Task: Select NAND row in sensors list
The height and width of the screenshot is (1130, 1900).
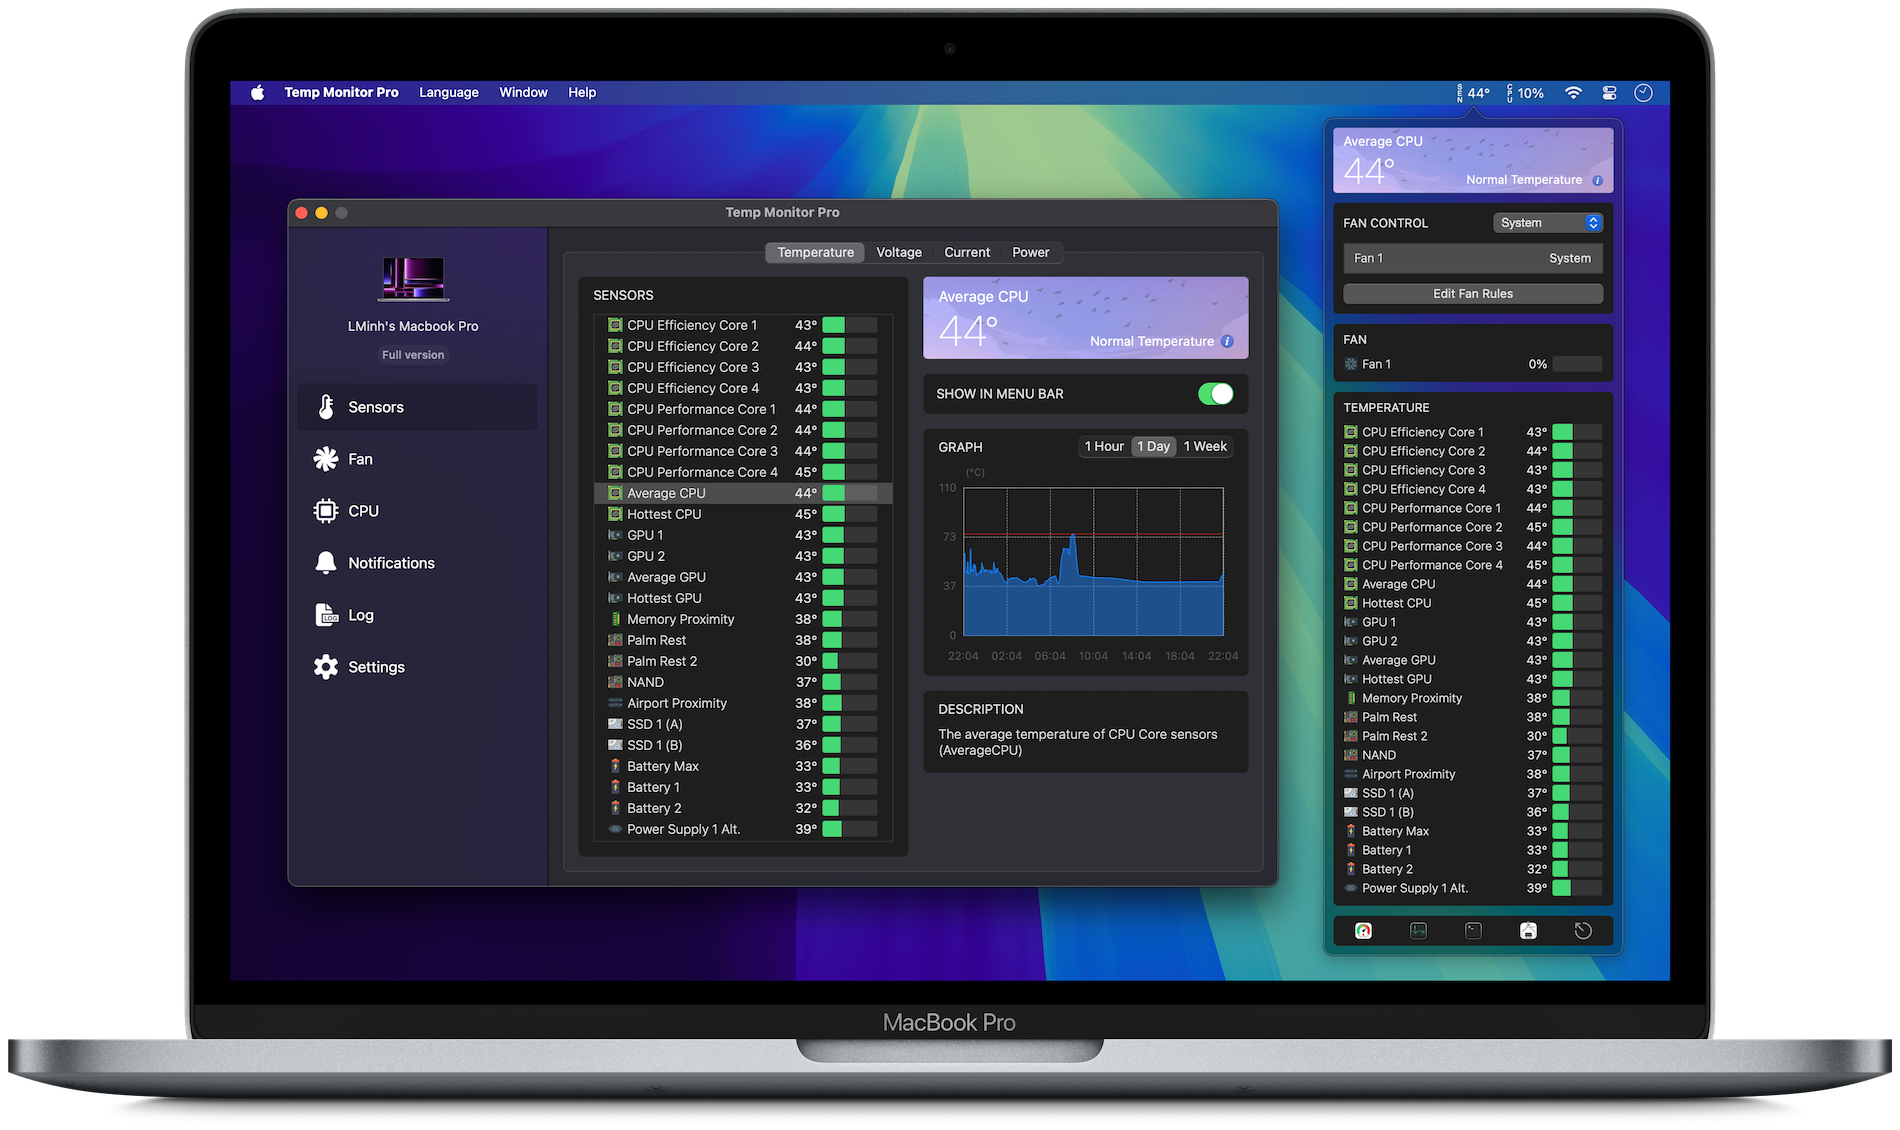Action: tap(743, 682)
